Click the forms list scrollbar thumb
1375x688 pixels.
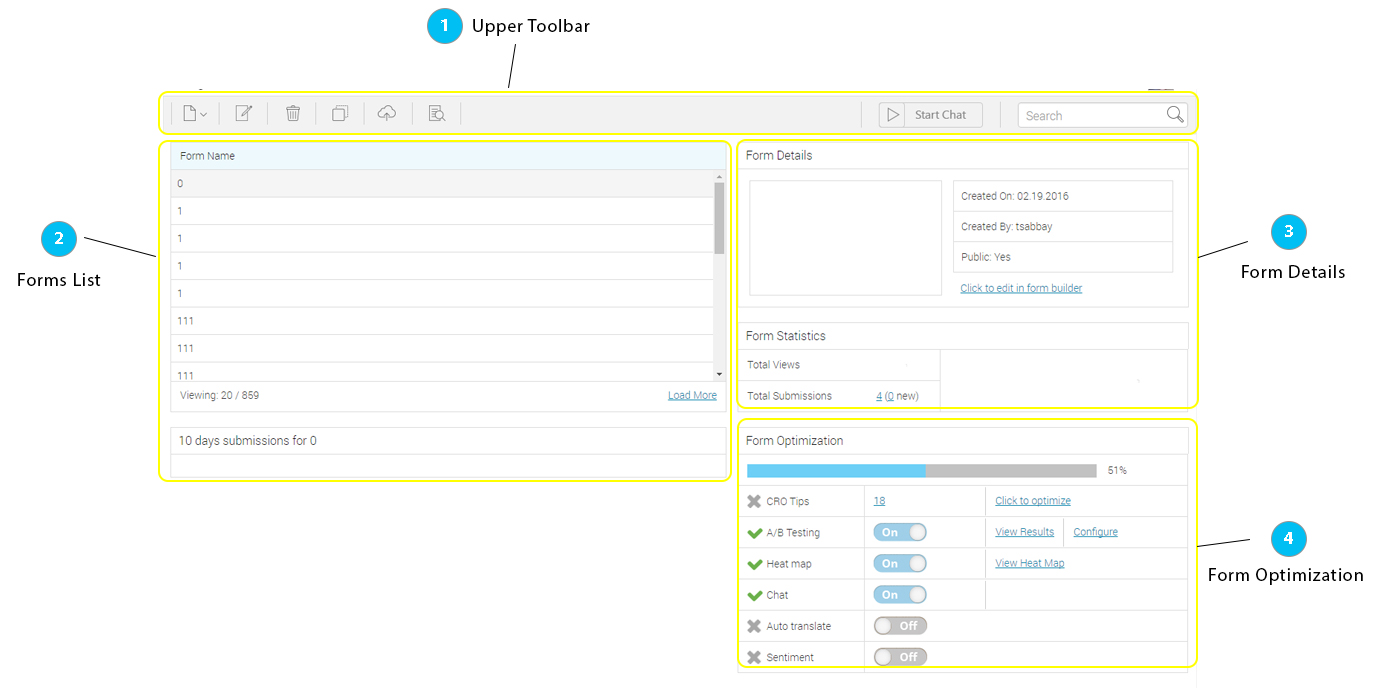click(719, 218)
